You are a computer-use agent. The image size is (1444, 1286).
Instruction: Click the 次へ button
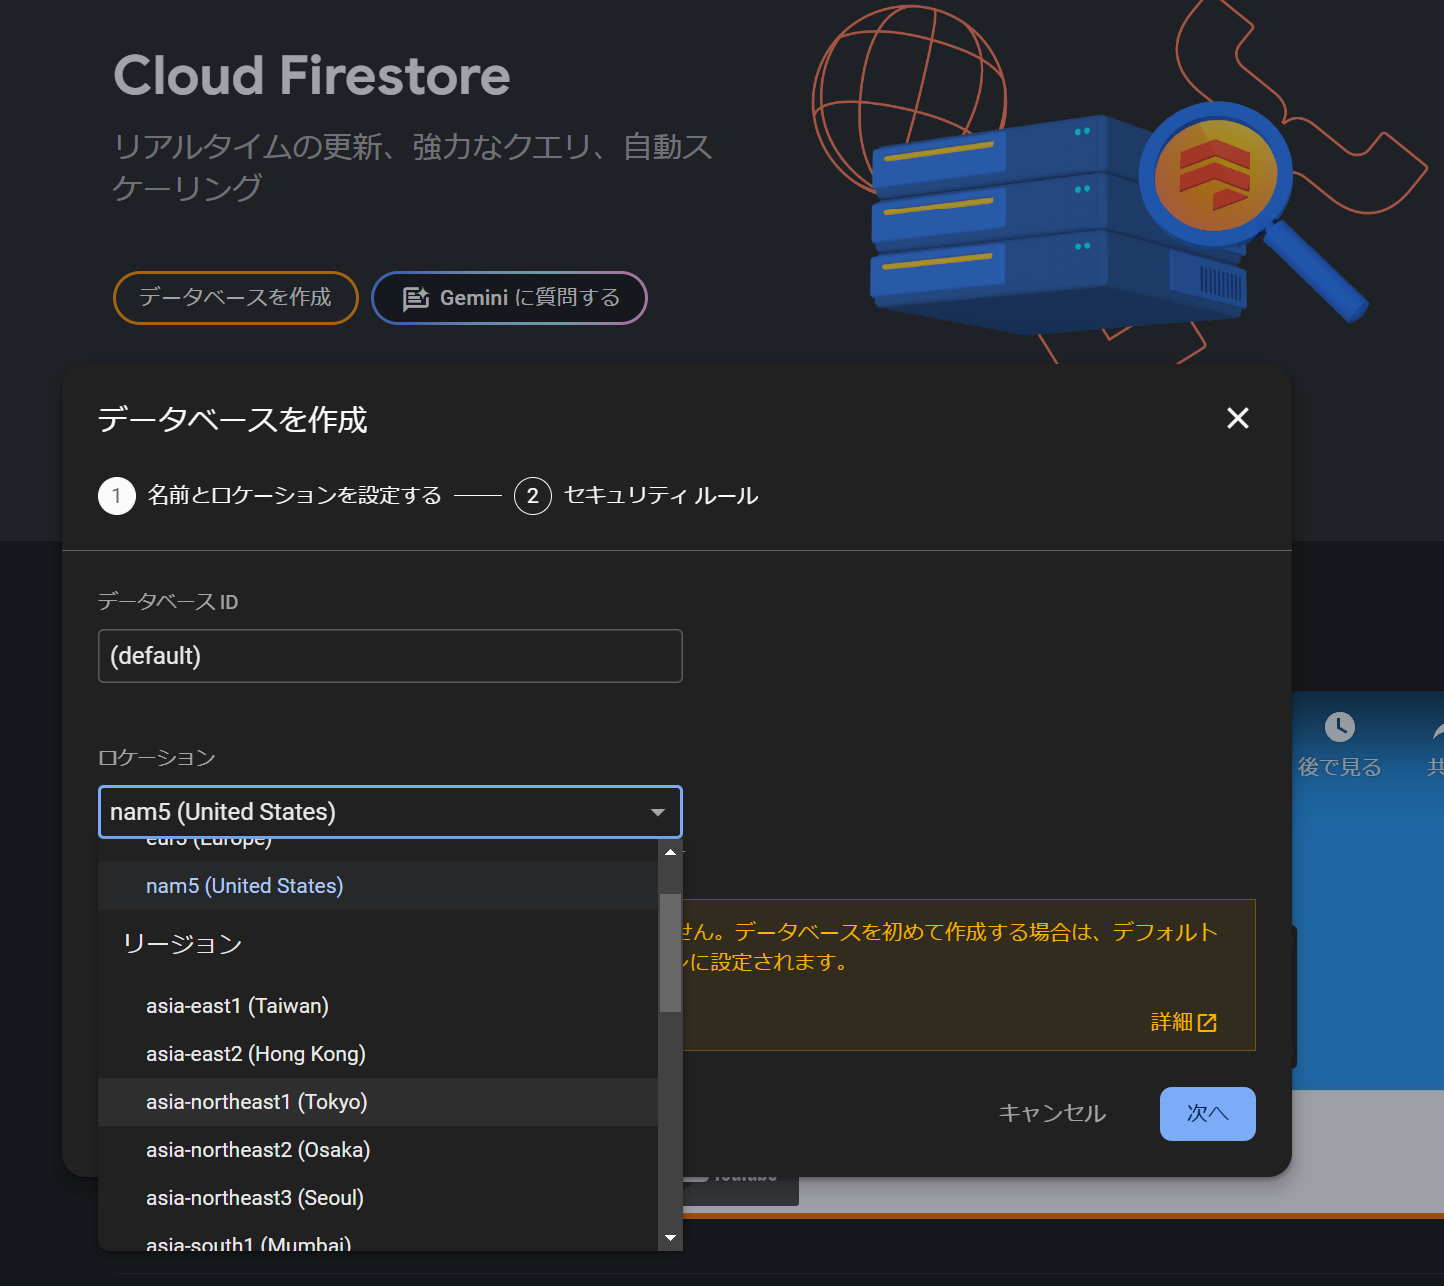pyautogui.click(x=1208, y=1114)
